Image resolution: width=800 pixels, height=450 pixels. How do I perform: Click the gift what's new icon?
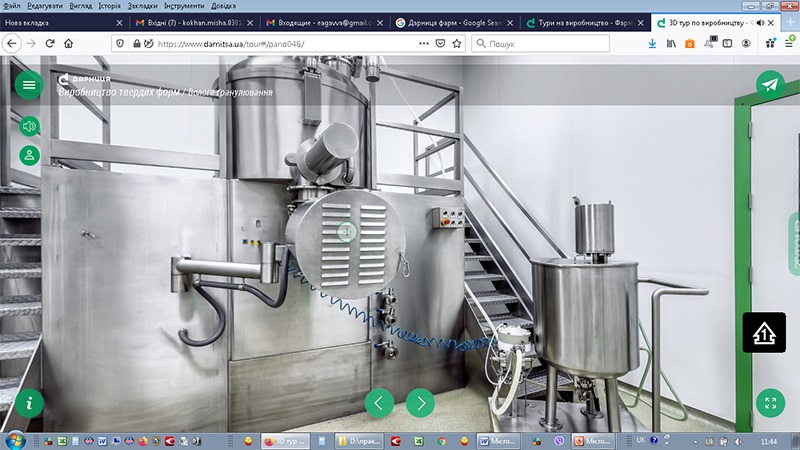click(770, 43)
